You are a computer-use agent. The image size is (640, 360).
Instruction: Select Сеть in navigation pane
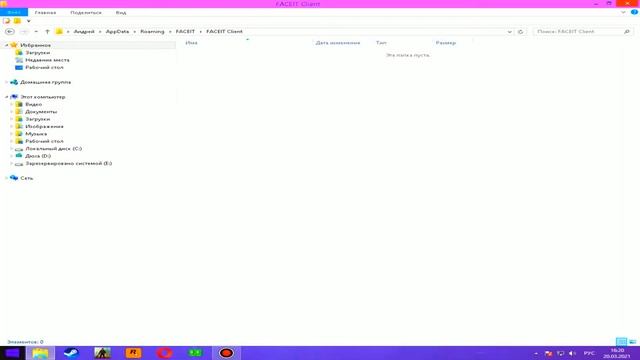point(27,178)
